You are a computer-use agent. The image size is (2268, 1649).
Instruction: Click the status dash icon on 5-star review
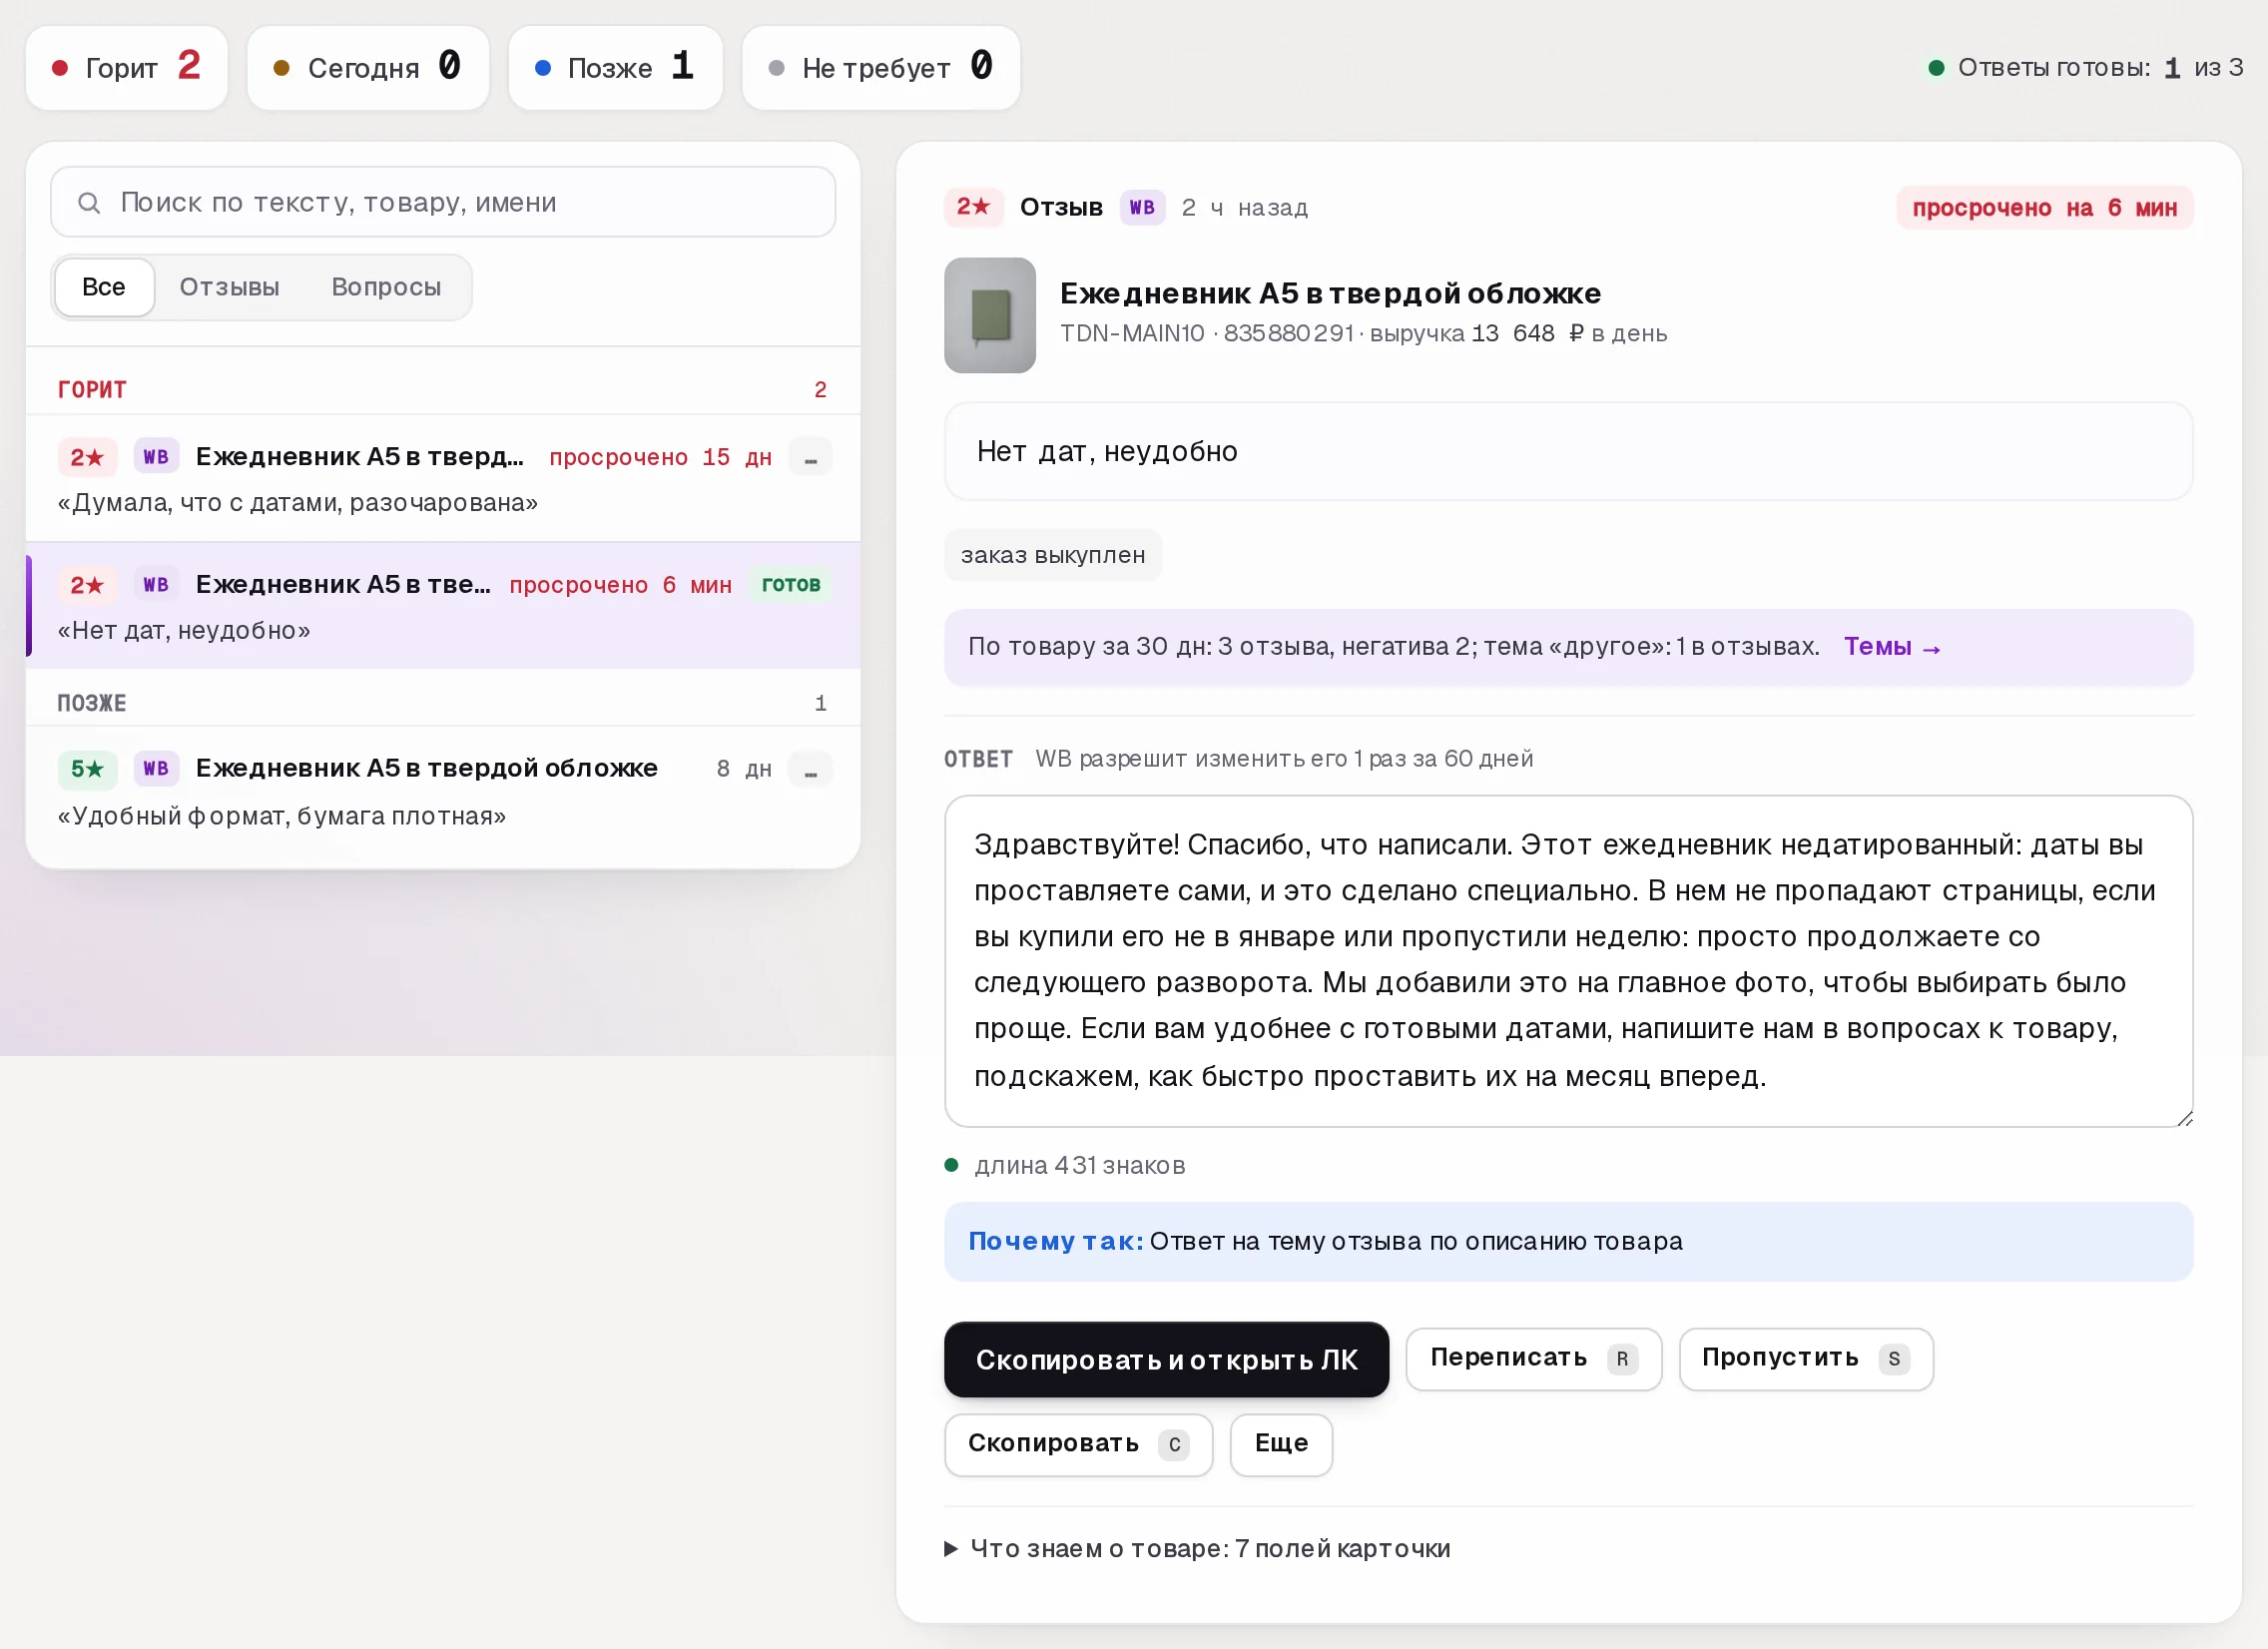pos(810,769)
